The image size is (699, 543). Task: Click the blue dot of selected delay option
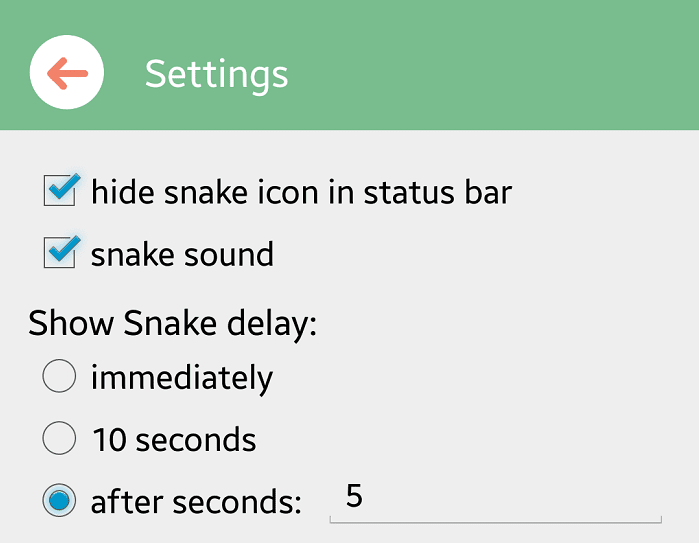60,500
